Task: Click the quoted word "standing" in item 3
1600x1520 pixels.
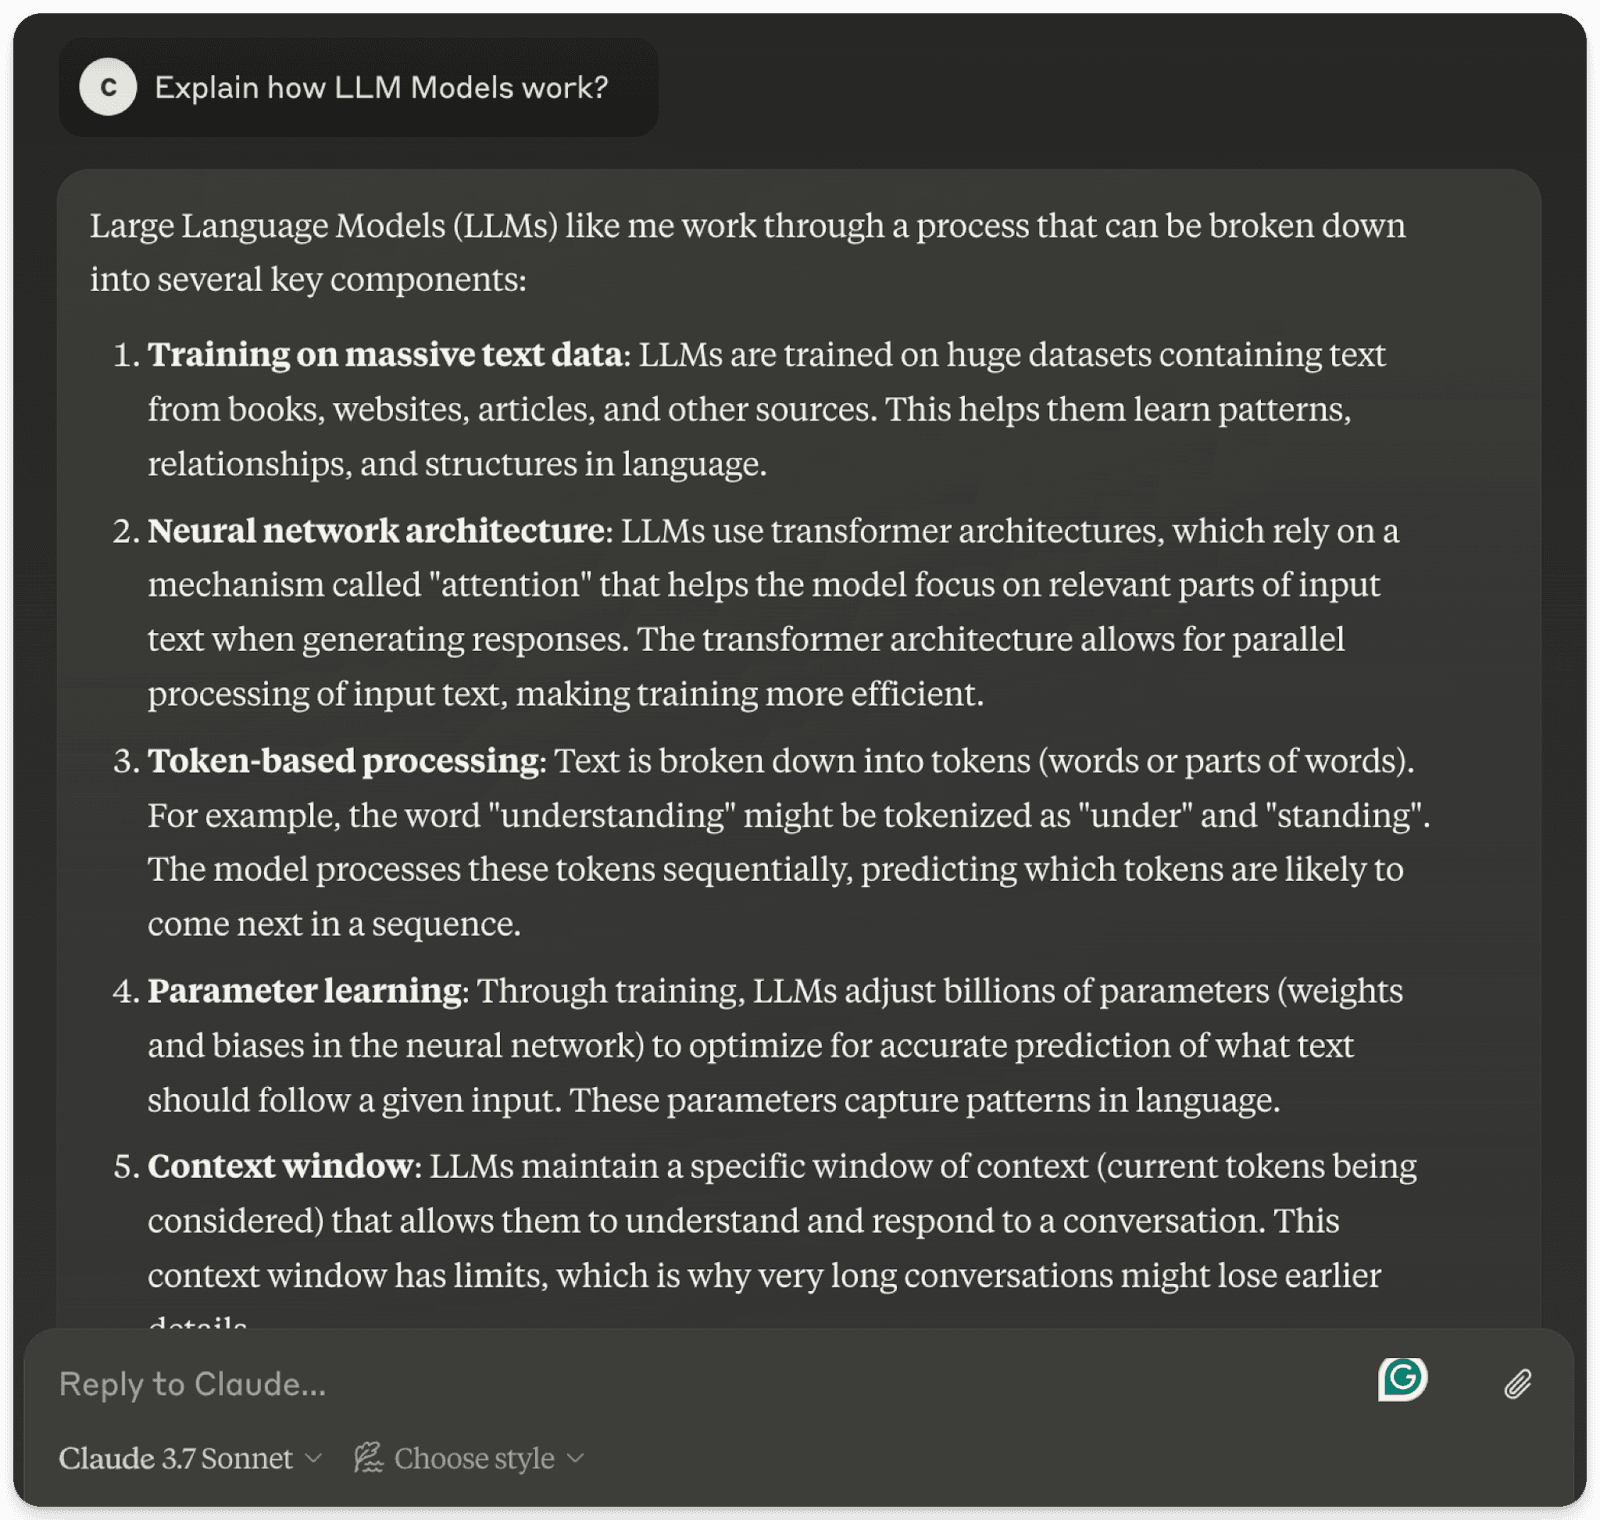Action: (x=1344, y=816)
